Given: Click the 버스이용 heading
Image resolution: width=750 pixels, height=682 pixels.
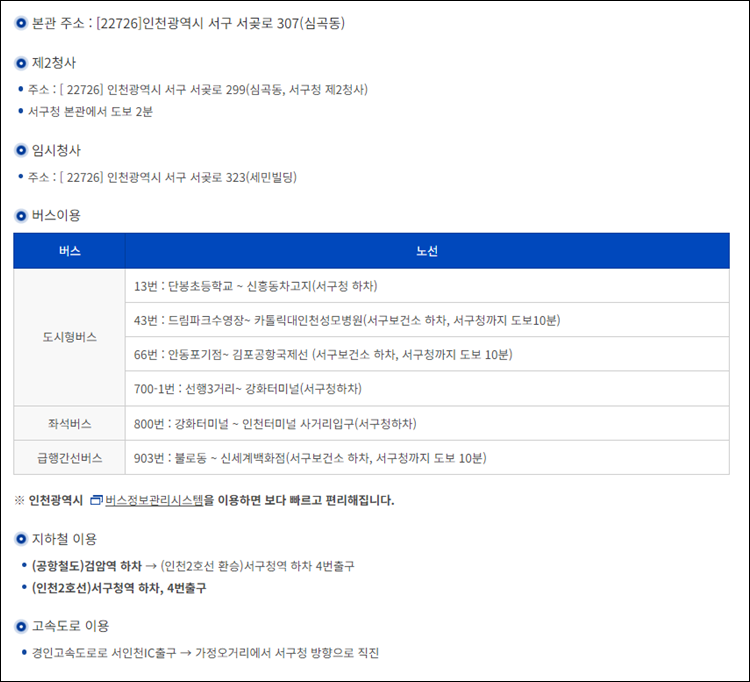Looking at the screenshot, I should [56, 216].
